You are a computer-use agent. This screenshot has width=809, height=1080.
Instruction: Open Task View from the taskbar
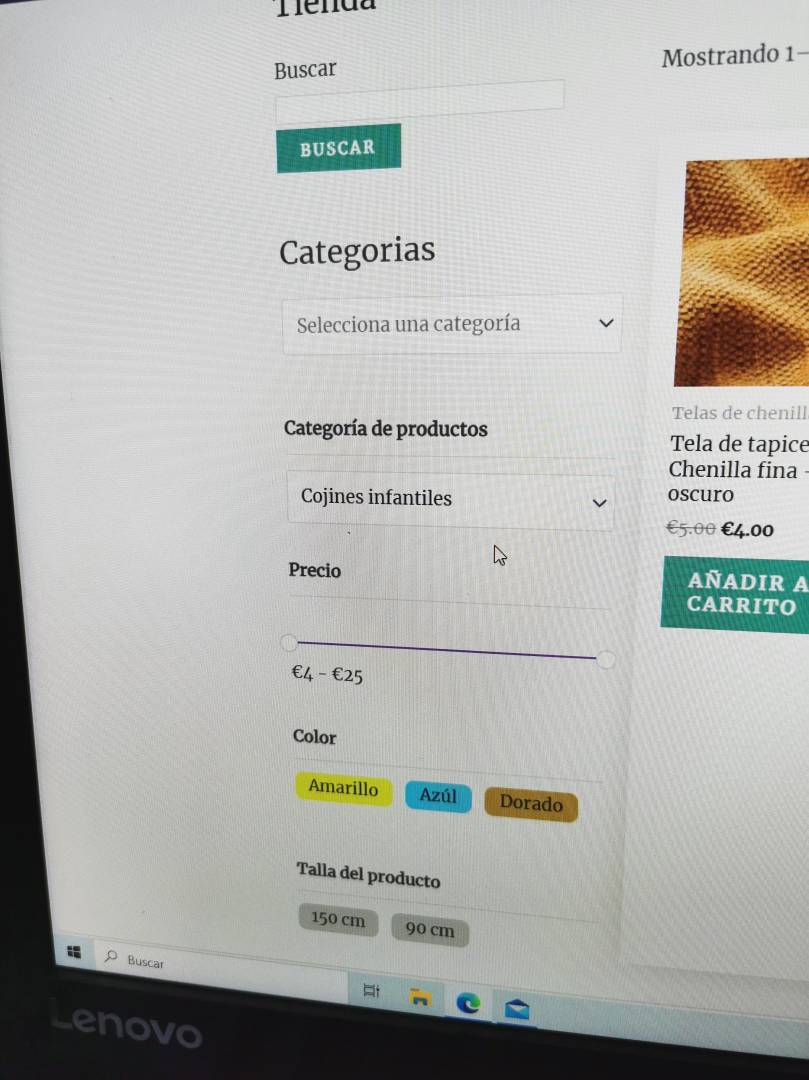371,990
